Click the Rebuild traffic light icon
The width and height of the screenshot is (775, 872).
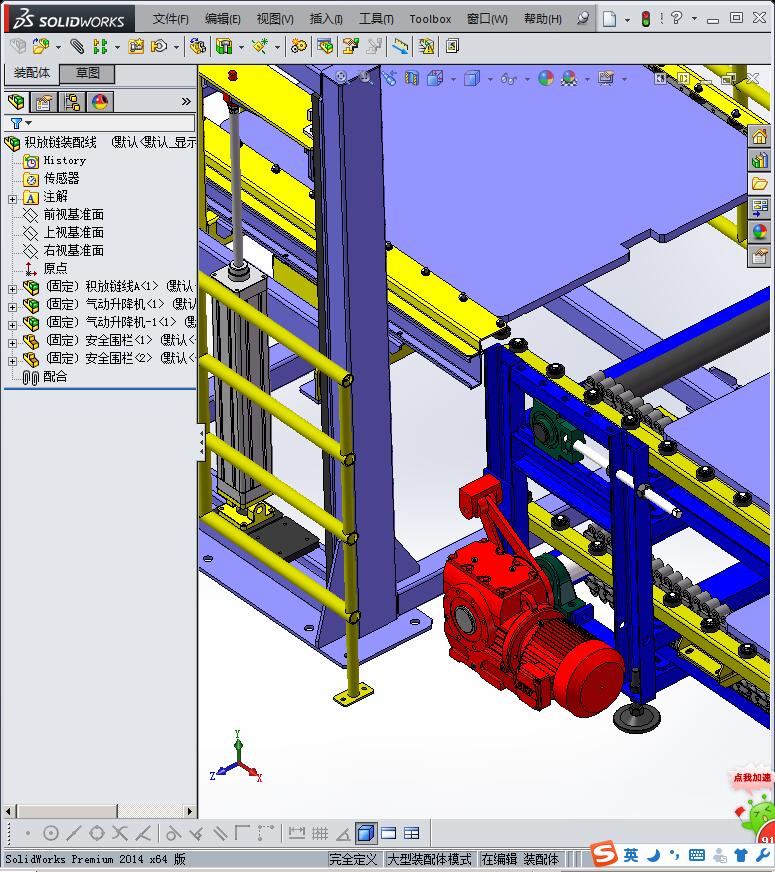tap(645, 19)
